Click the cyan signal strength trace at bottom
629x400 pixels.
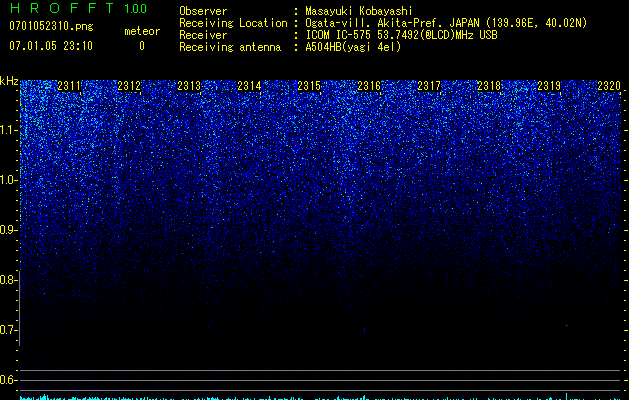(320, 397)
